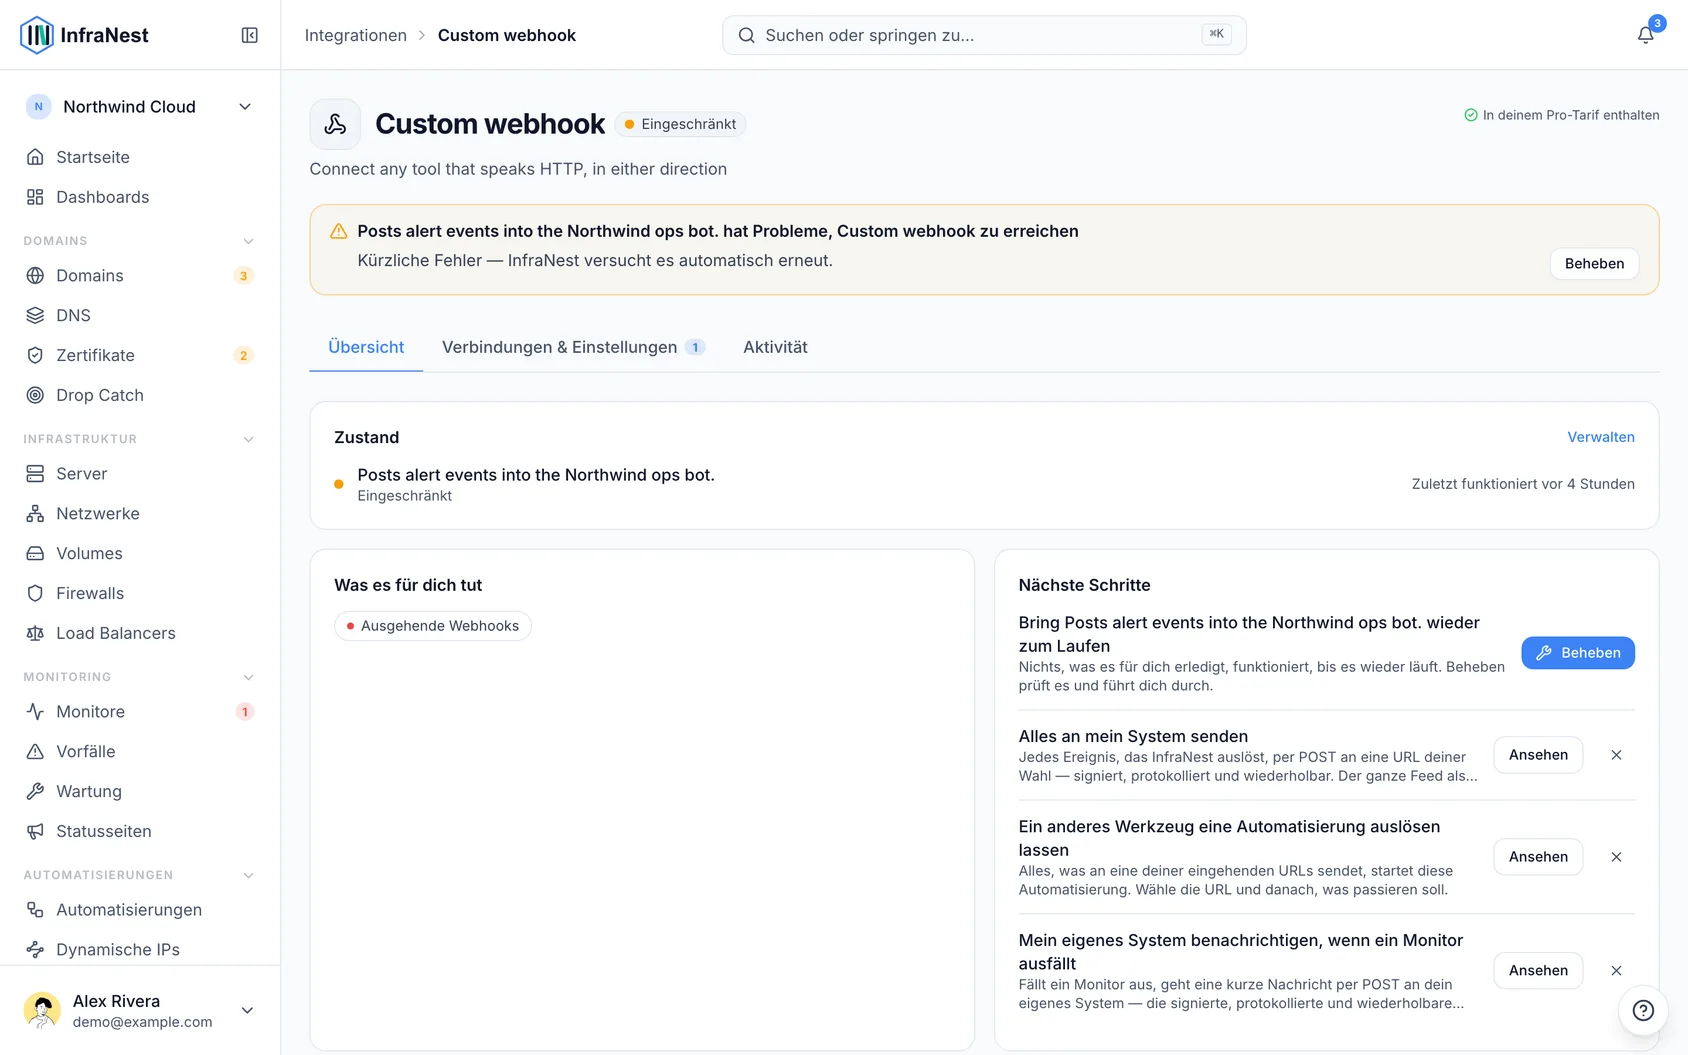Screen dimensions: 1688x1055
Task: Collapse the sidebar panel icon
Action: point(250,35)
